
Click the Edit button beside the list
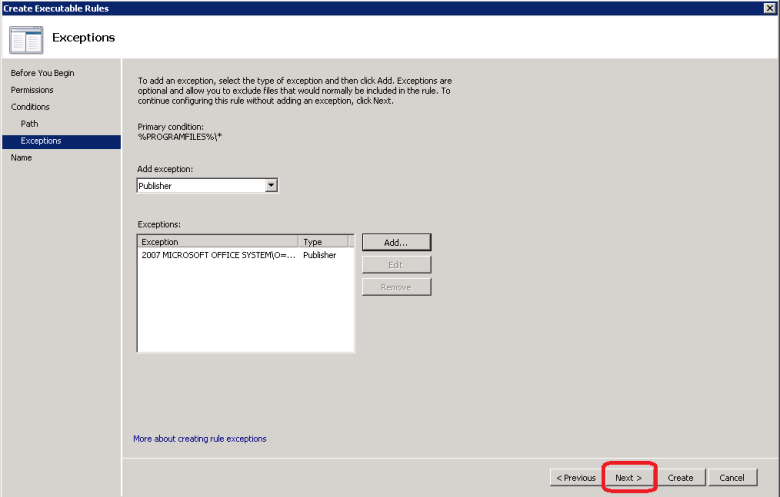pos(396,265)
